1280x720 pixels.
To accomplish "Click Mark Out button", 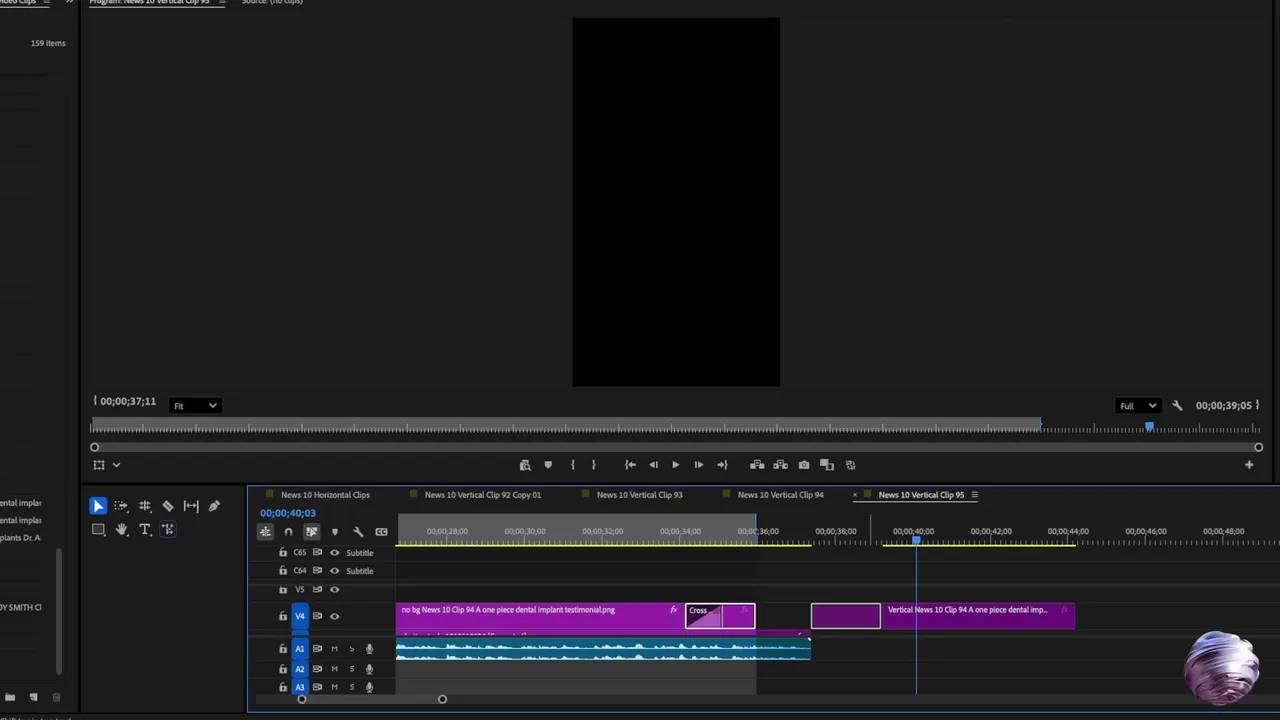I will [593, 465].
